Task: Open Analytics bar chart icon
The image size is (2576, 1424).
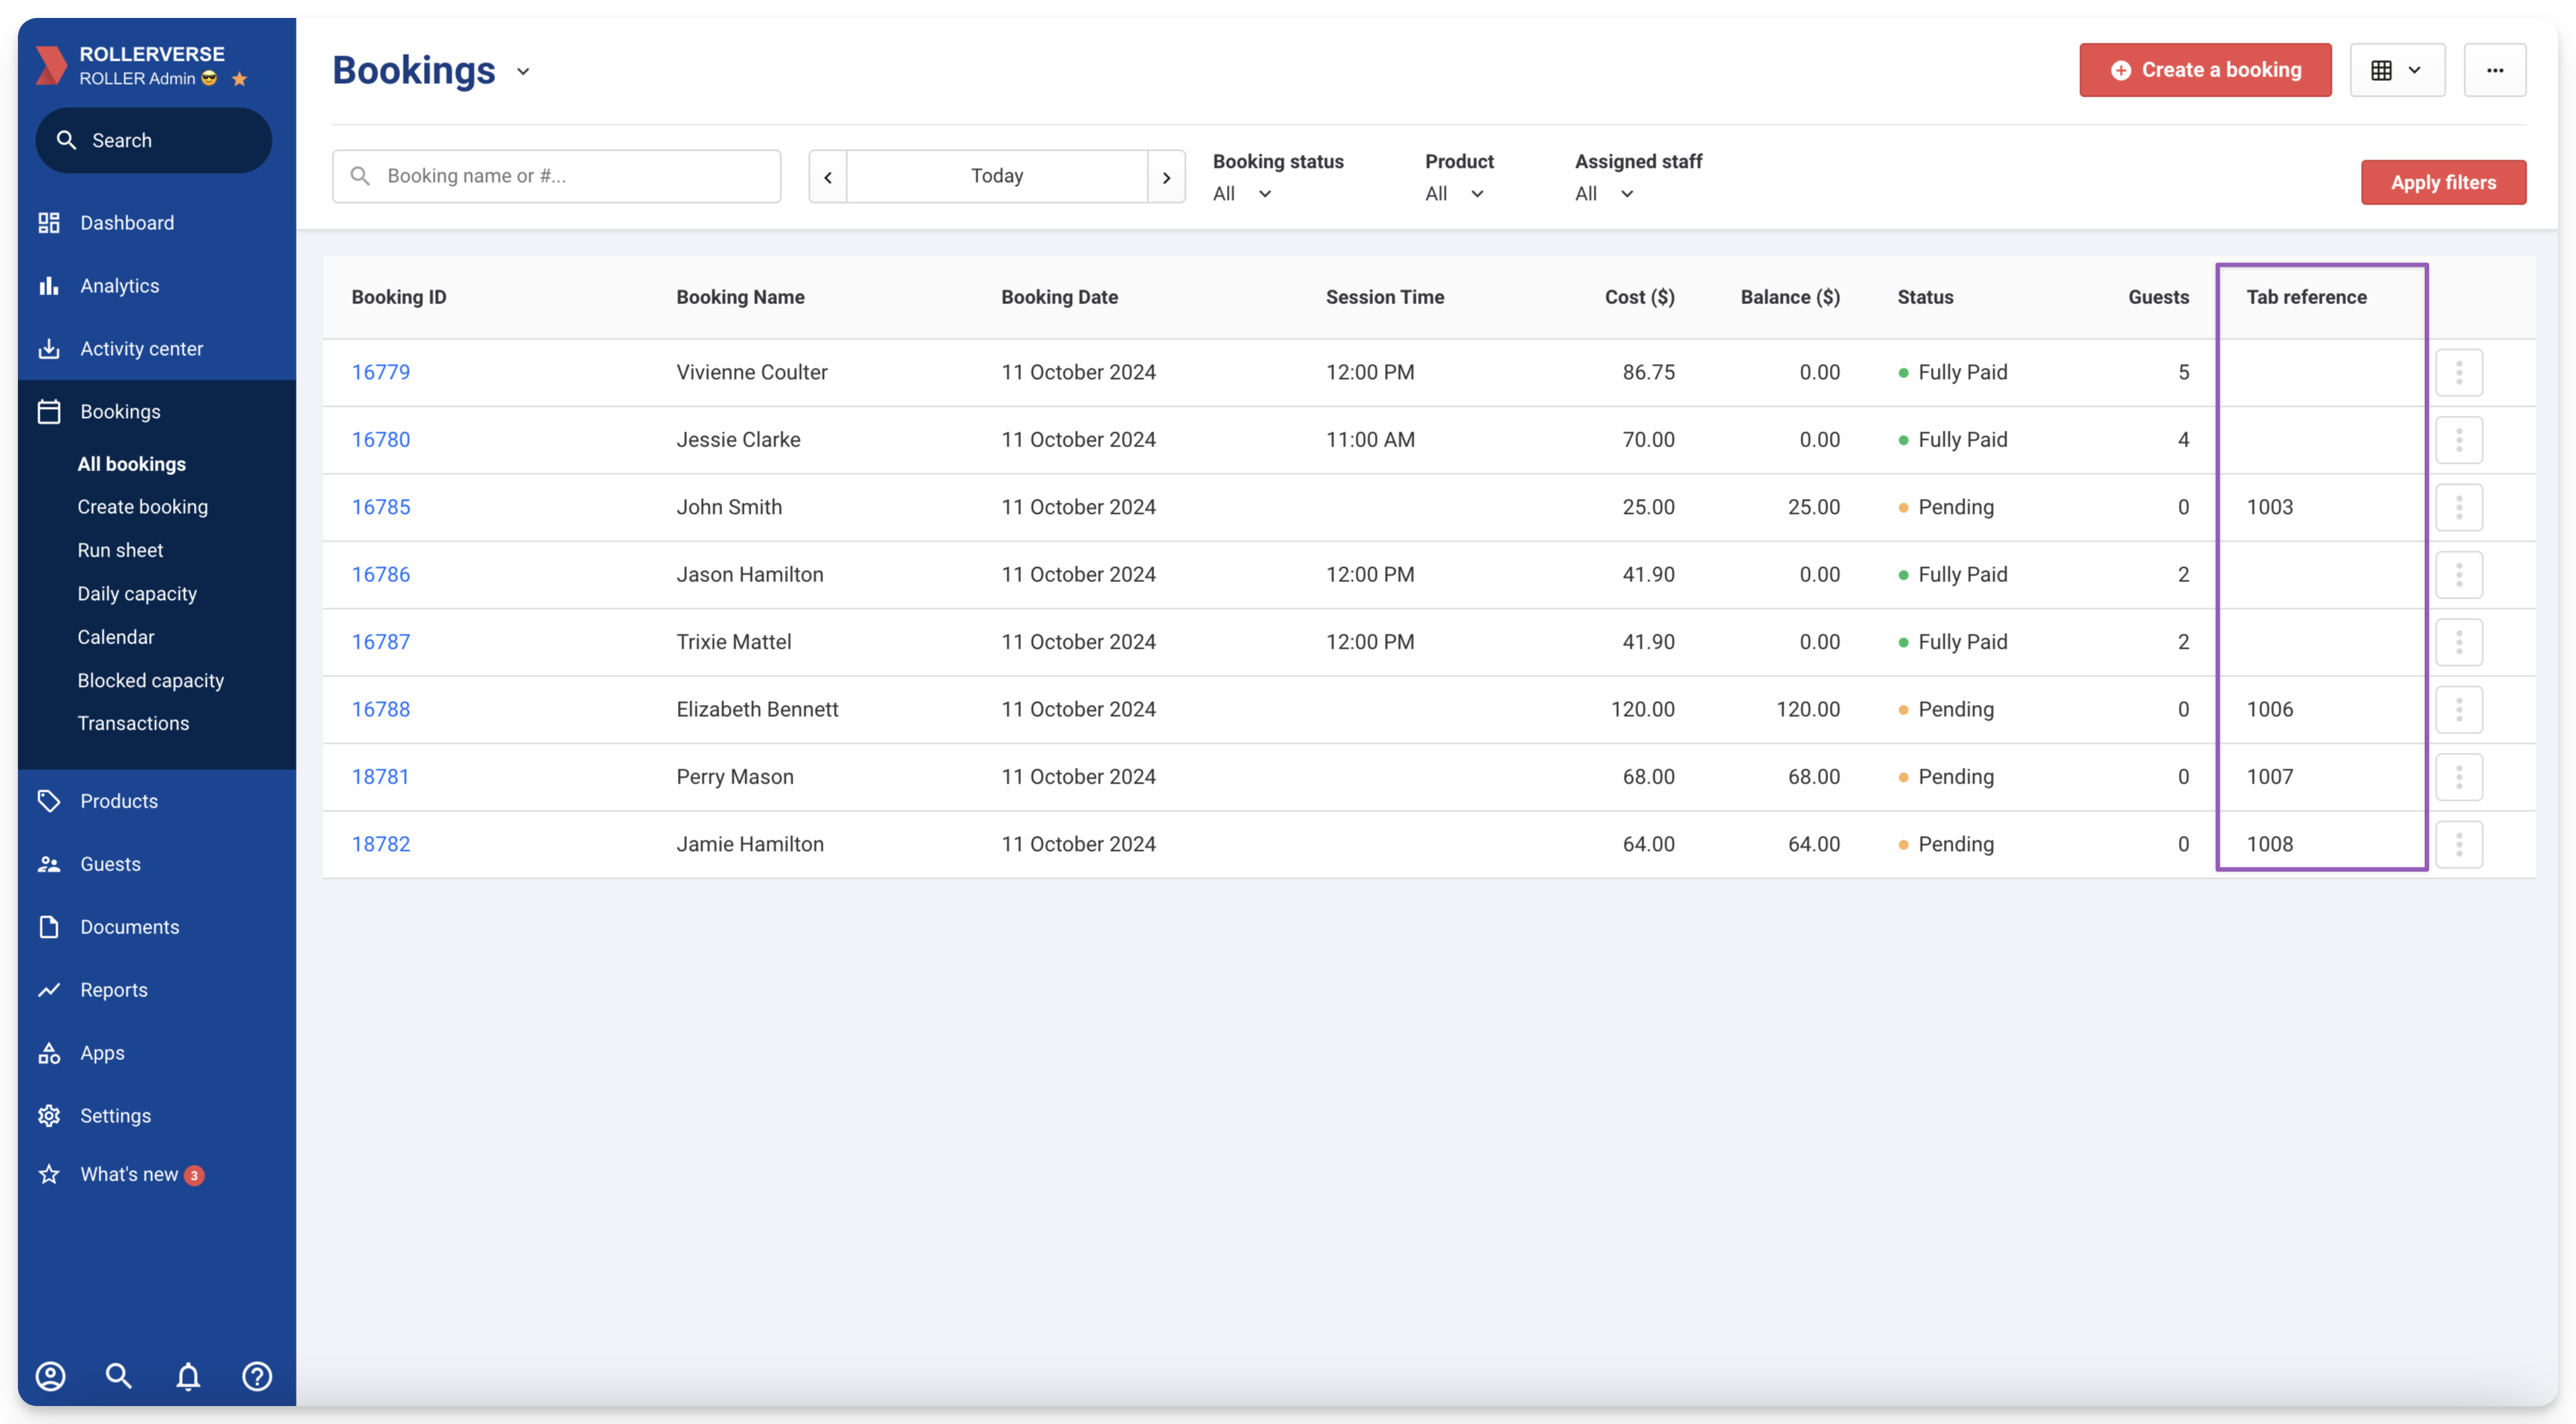Action: coord(49,286)
